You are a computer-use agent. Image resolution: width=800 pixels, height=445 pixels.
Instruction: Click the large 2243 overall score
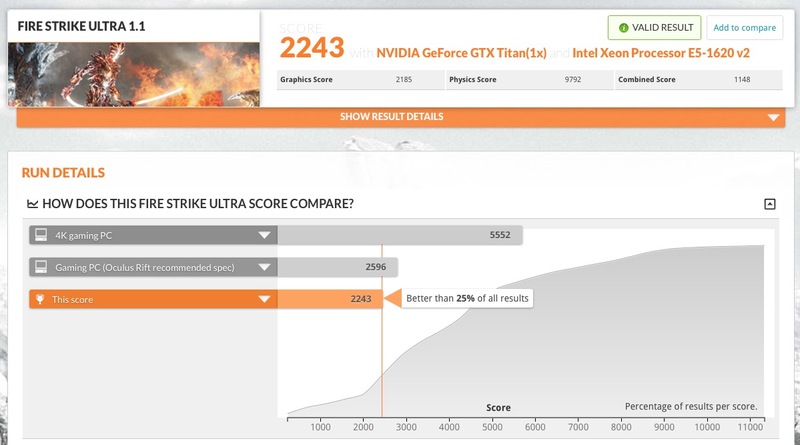[312, 47]
